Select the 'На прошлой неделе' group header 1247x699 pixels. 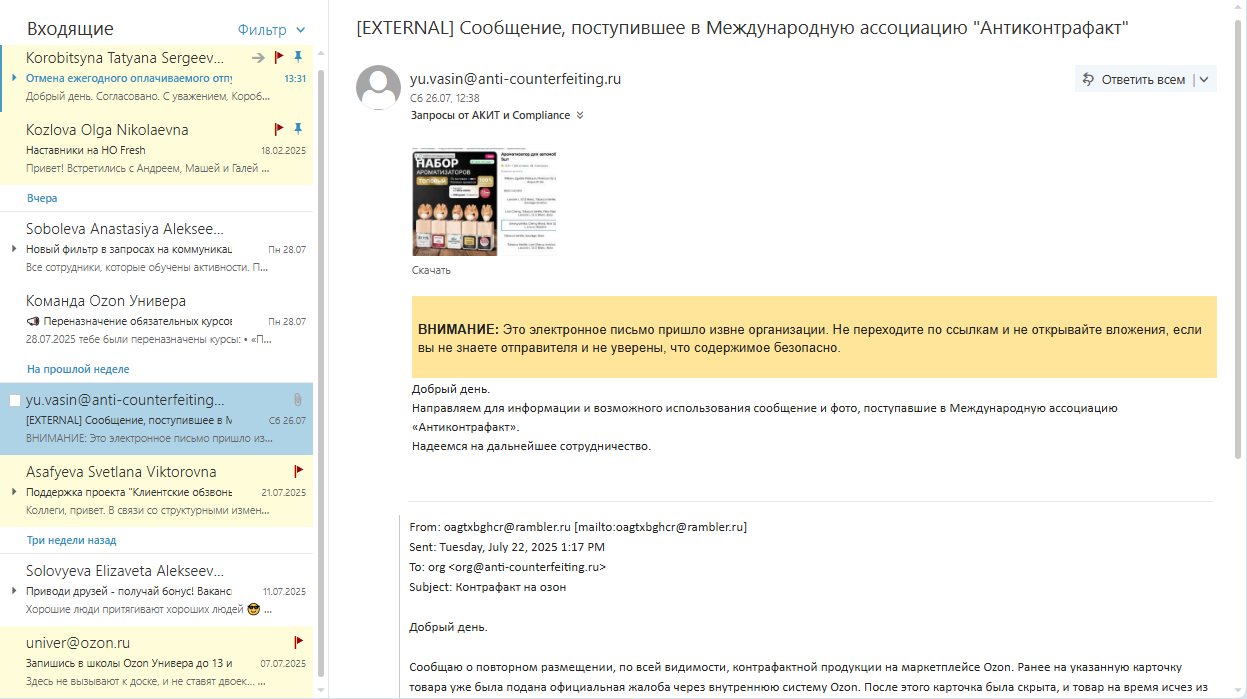pos(78,369)
